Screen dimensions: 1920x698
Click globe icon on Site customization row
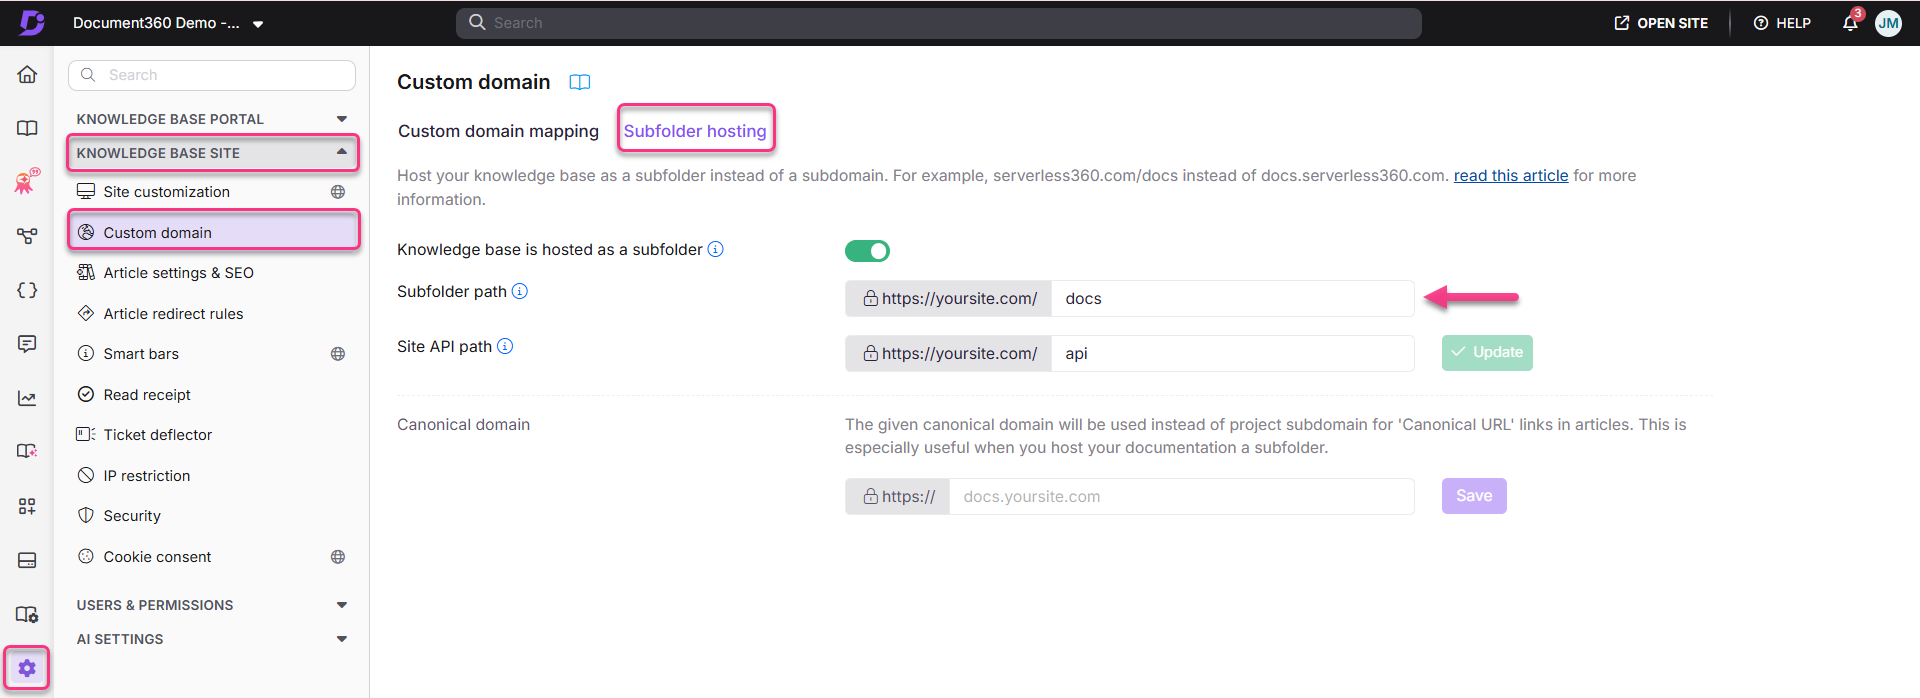tap(338, 192)
